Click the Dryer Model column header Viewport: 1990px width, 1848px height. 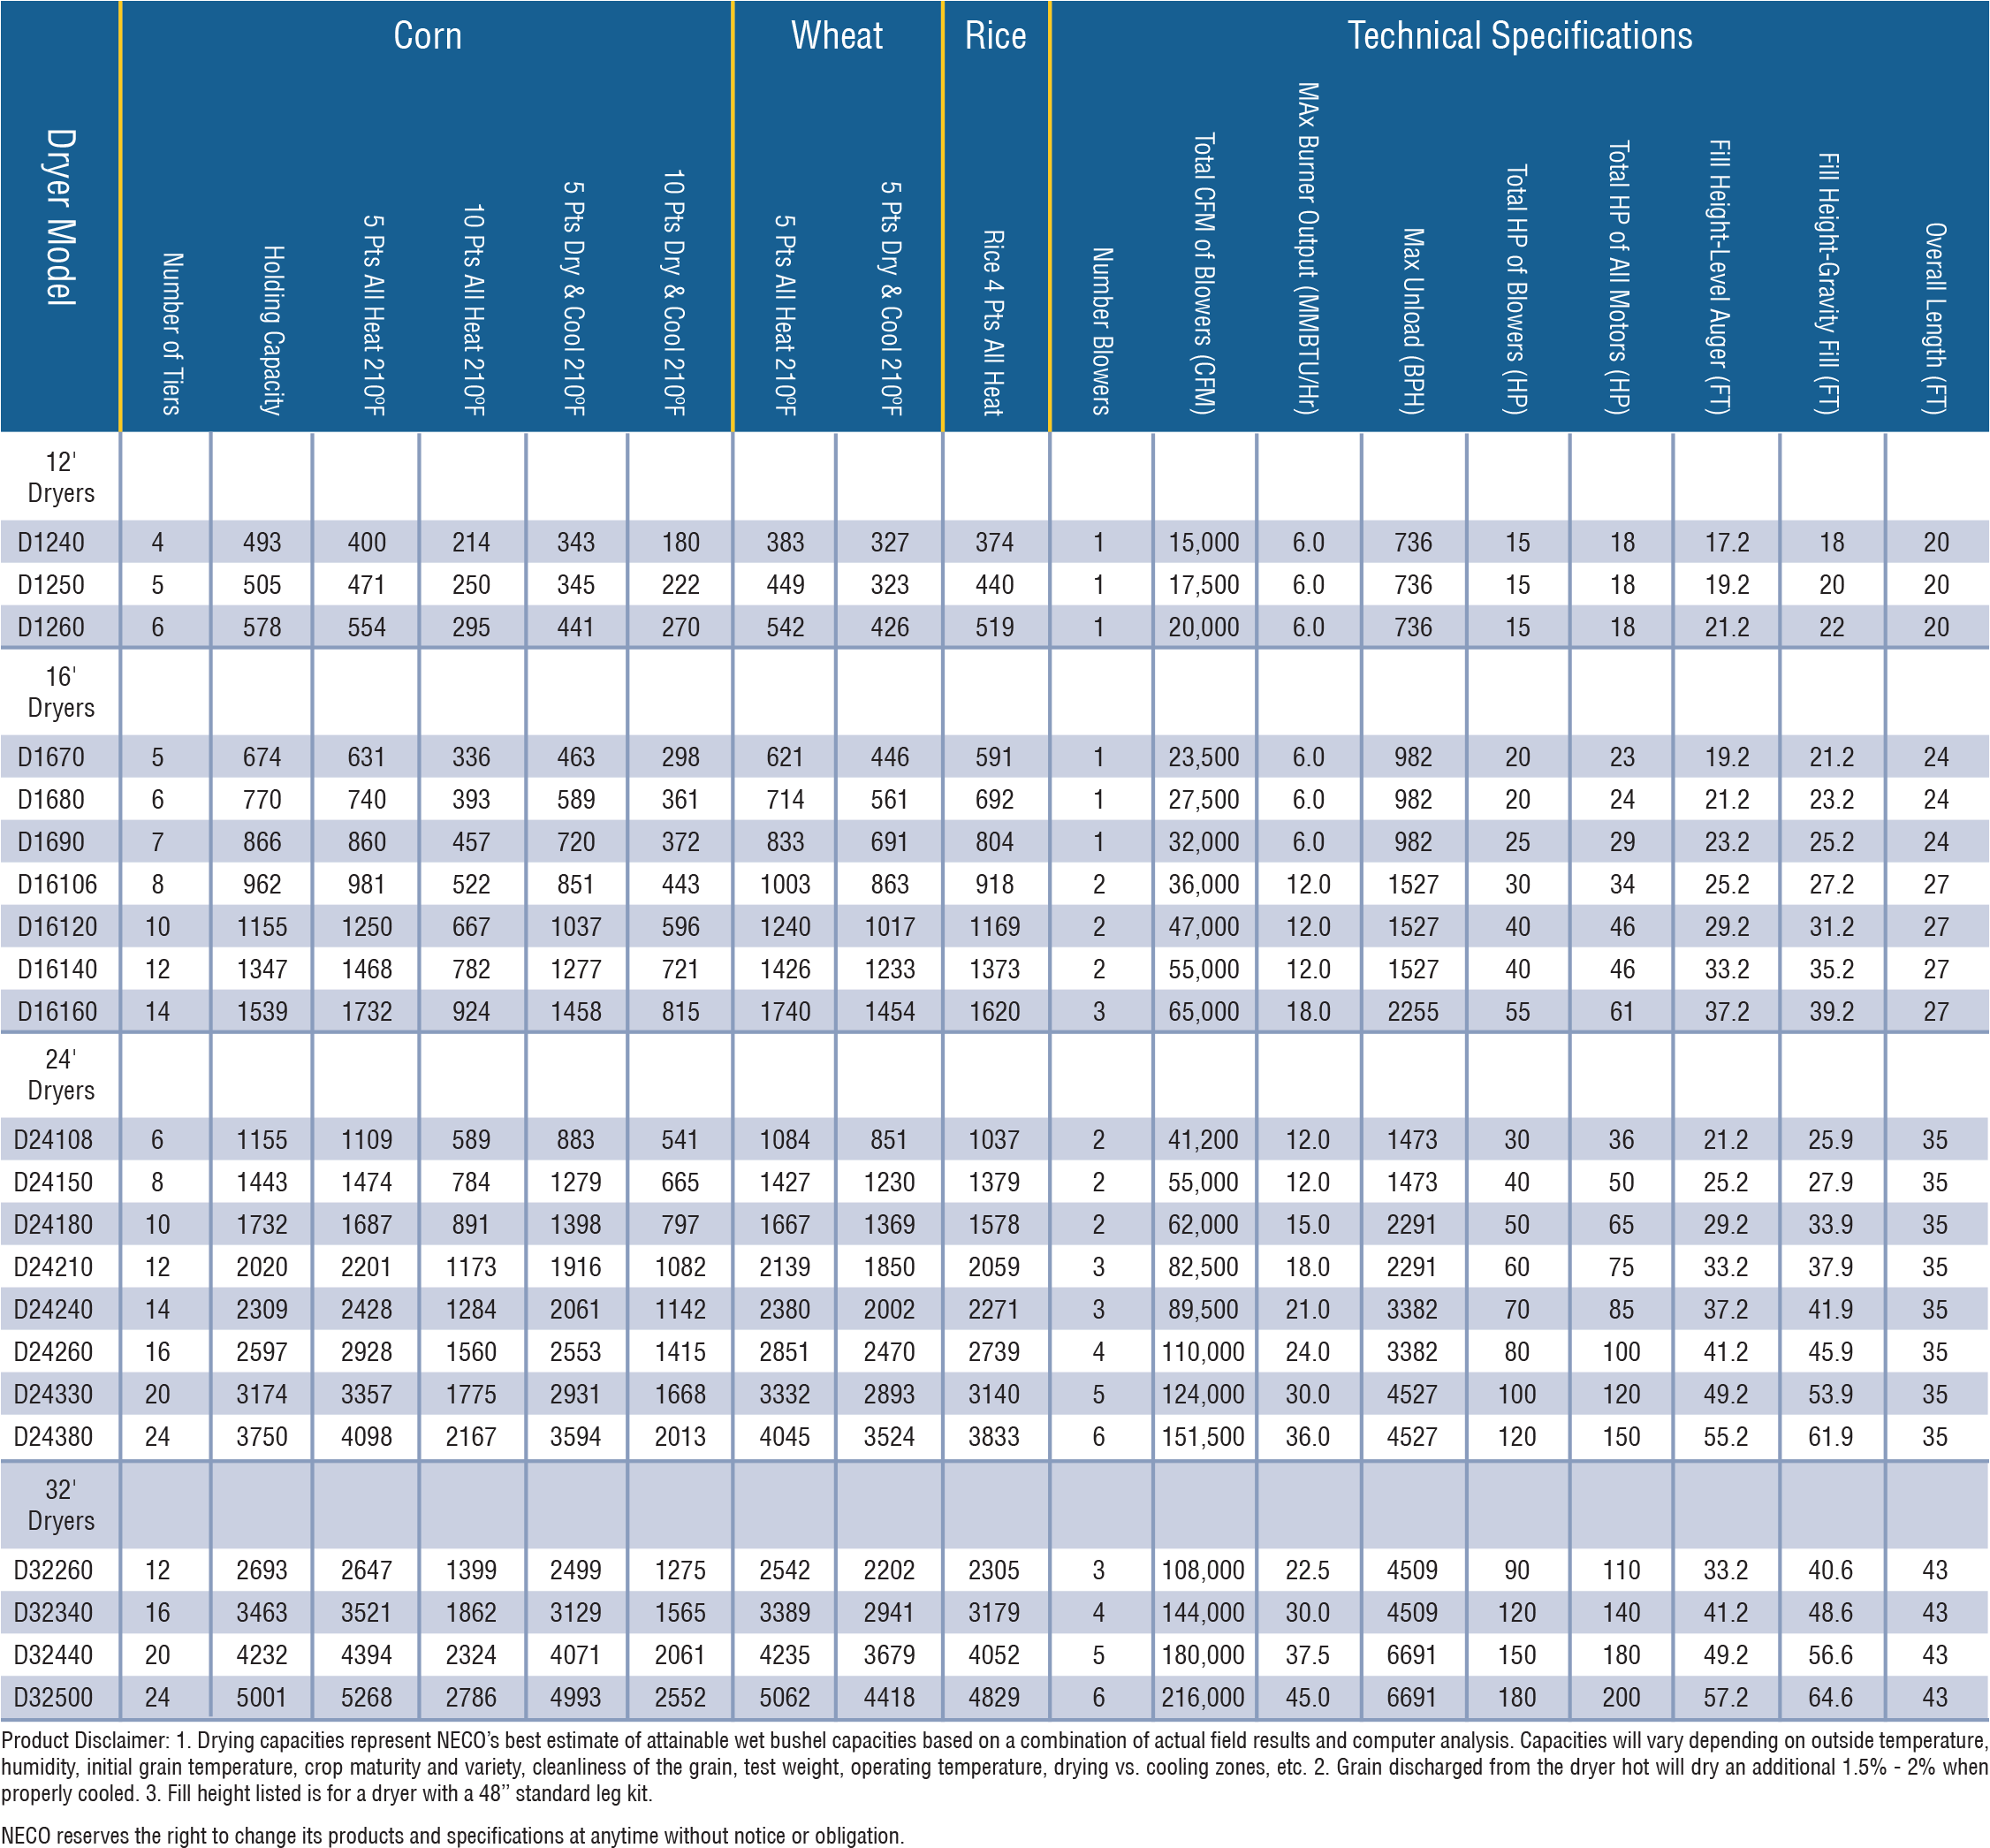click(x=60, y=216)
